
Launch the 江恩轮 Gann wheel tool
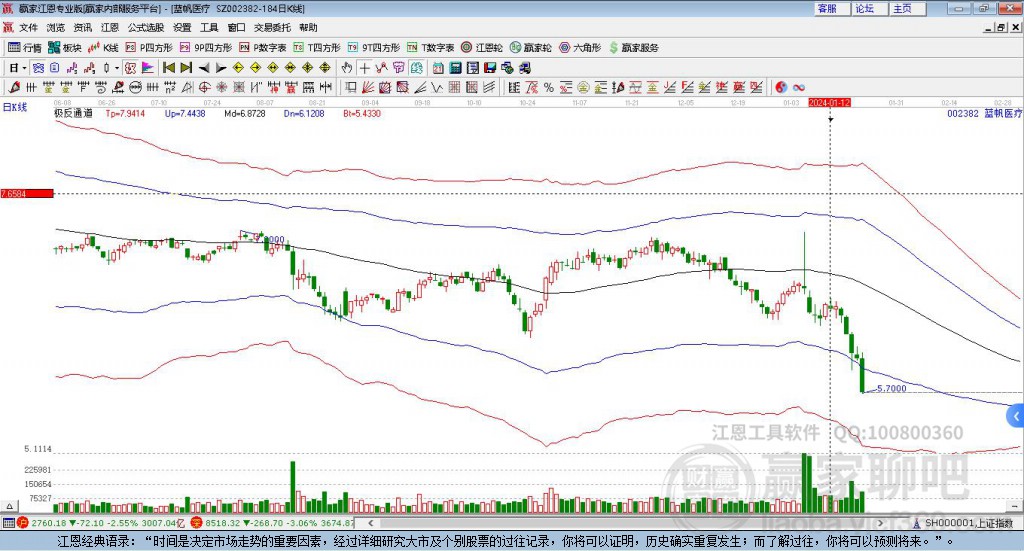tap(482, 47)
